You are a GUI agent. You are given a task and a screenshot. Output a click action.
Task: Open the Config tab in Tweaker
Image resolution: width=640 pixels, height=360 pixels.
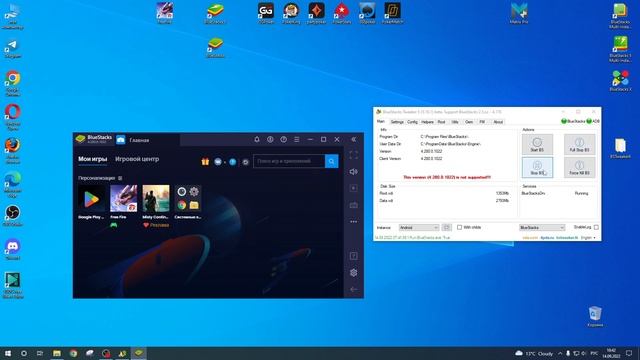[x=412, y=122]
